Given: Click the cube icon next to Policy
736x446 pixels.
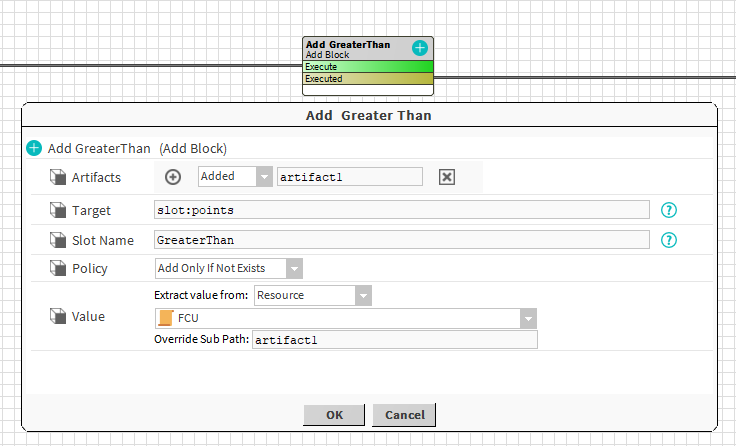Looking at the screenshot, I should coord(58,268).
